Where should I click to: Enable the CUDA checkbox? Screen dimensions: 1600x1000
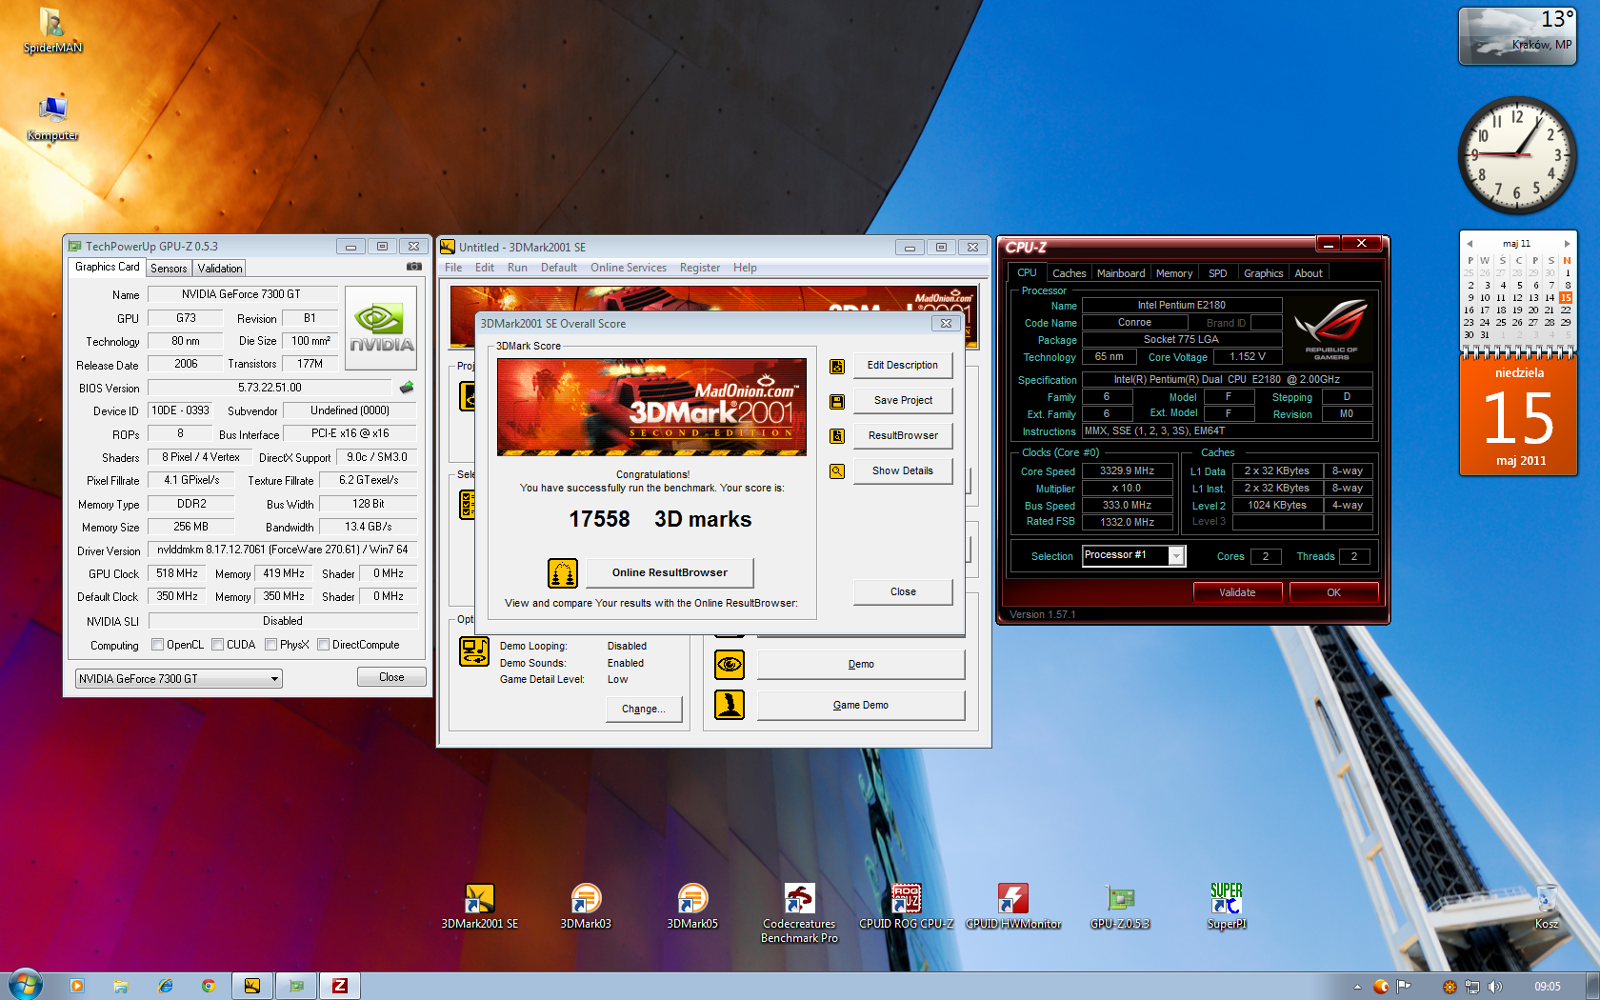tap(217, 645)
